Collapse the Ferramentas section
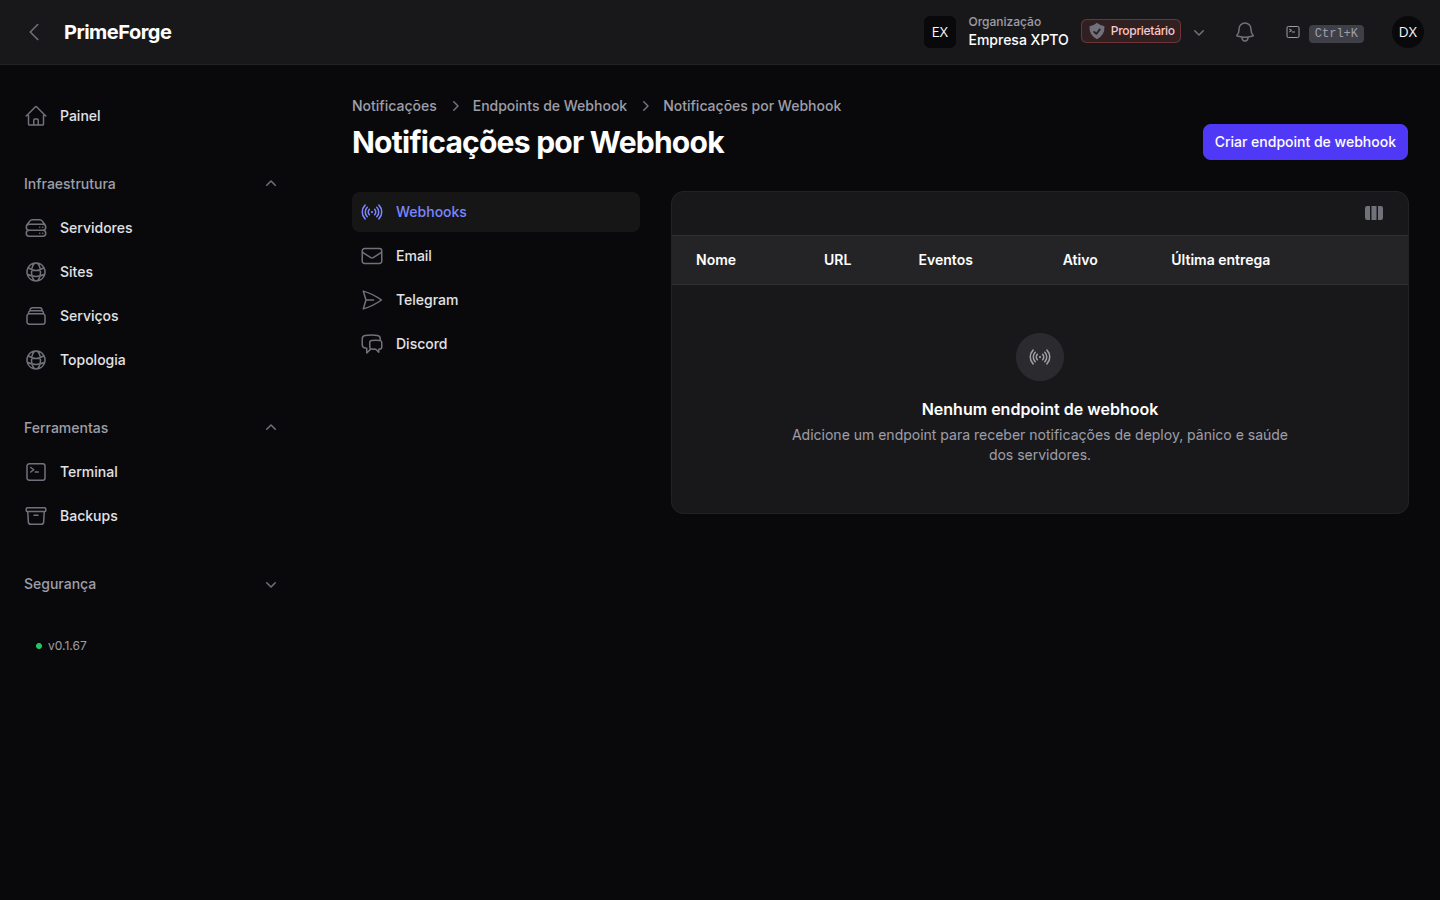1440x900 pixels. [271, 428]
